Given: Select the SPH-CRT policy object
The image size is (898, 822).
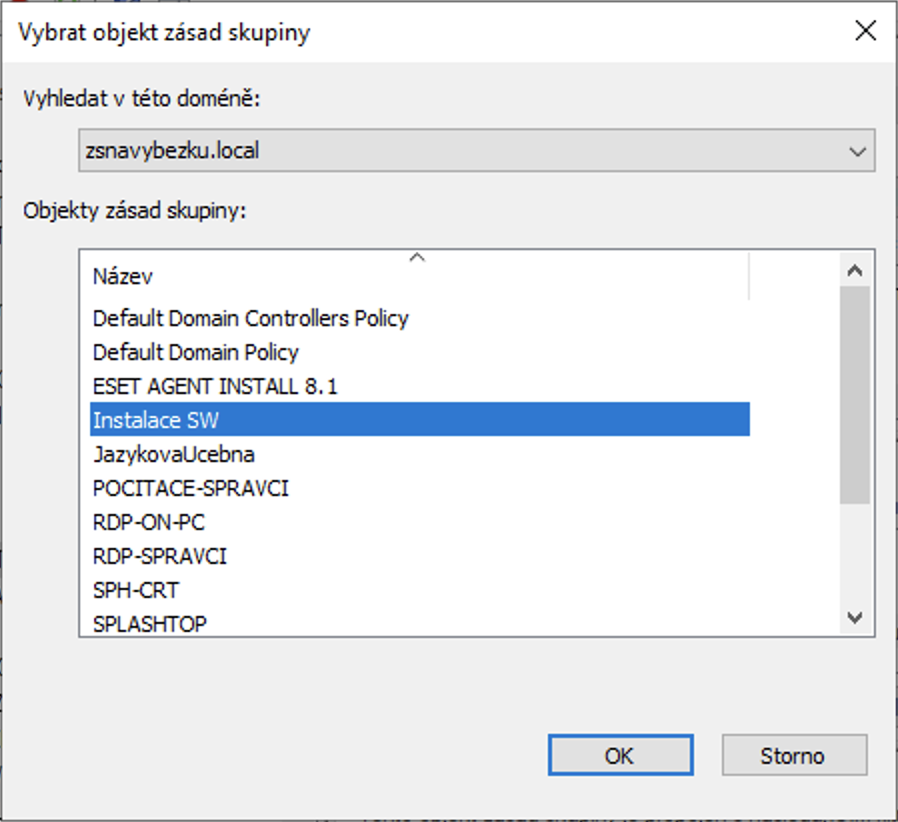Looking at the screenshot, I should pyautogui.click(x=136, y=590).
